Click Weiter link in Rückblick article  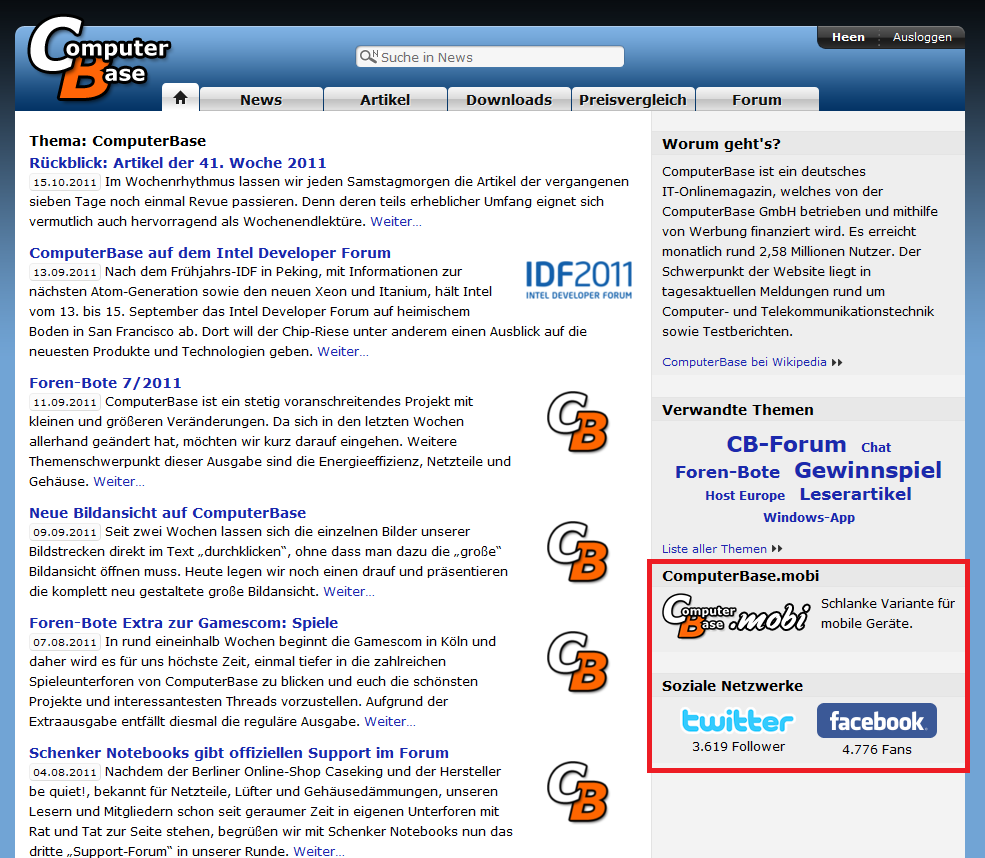click(x=396, y=222)
